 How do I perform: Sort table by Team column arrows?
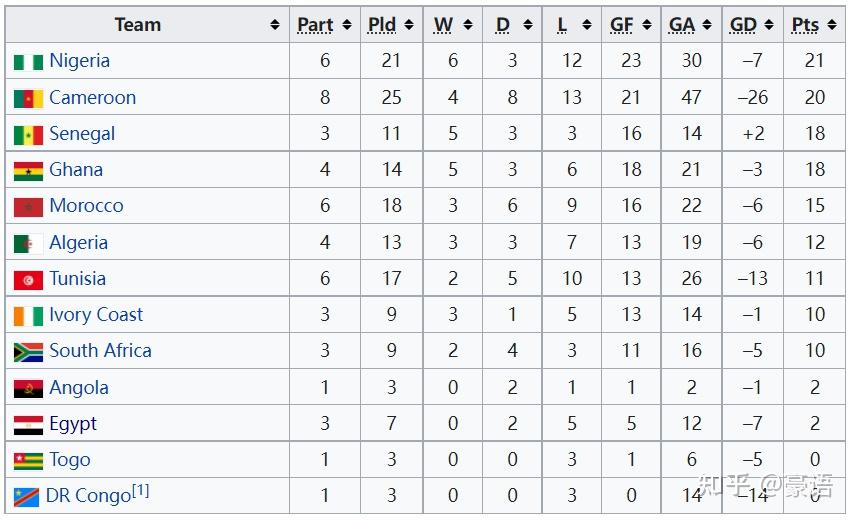point(275,25)
